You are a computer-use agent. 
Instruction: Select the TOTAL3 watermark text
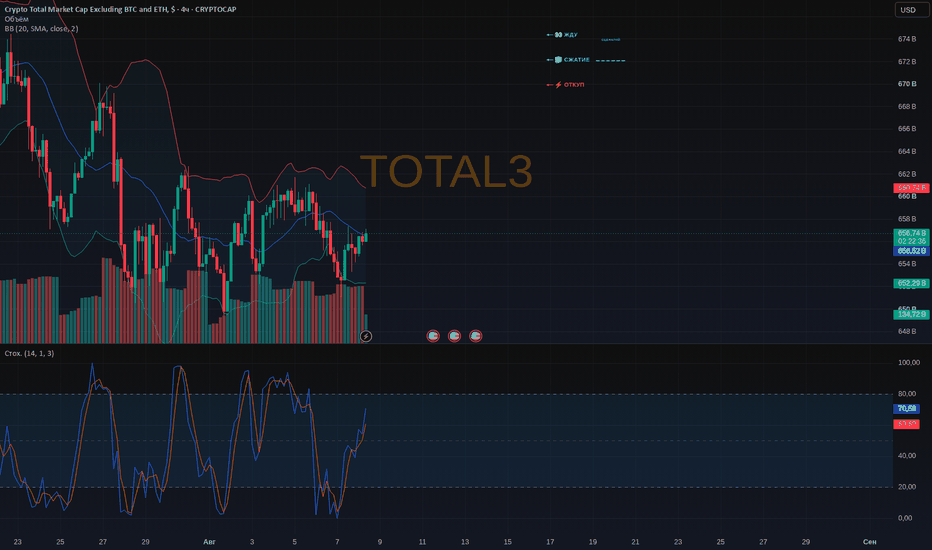point(446,171)
